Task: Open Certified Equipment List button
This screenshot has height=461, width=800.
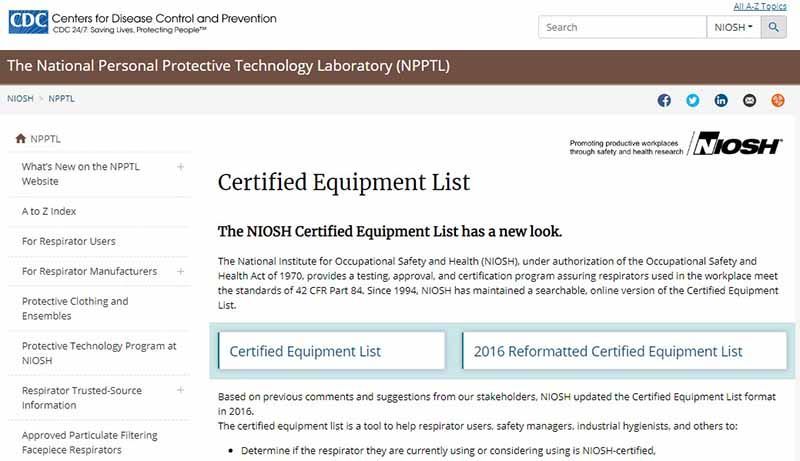Action: (x=332, y=351)
